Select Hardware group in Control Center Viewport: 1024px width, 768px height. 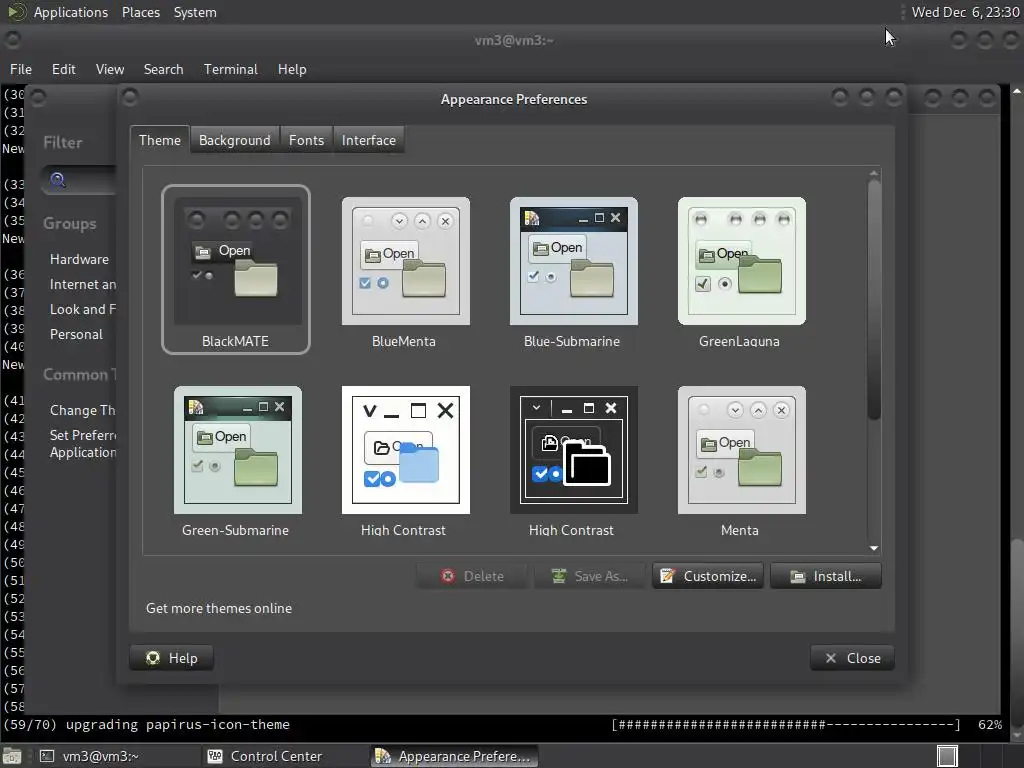pyautogui.click(x=79, y=259)
